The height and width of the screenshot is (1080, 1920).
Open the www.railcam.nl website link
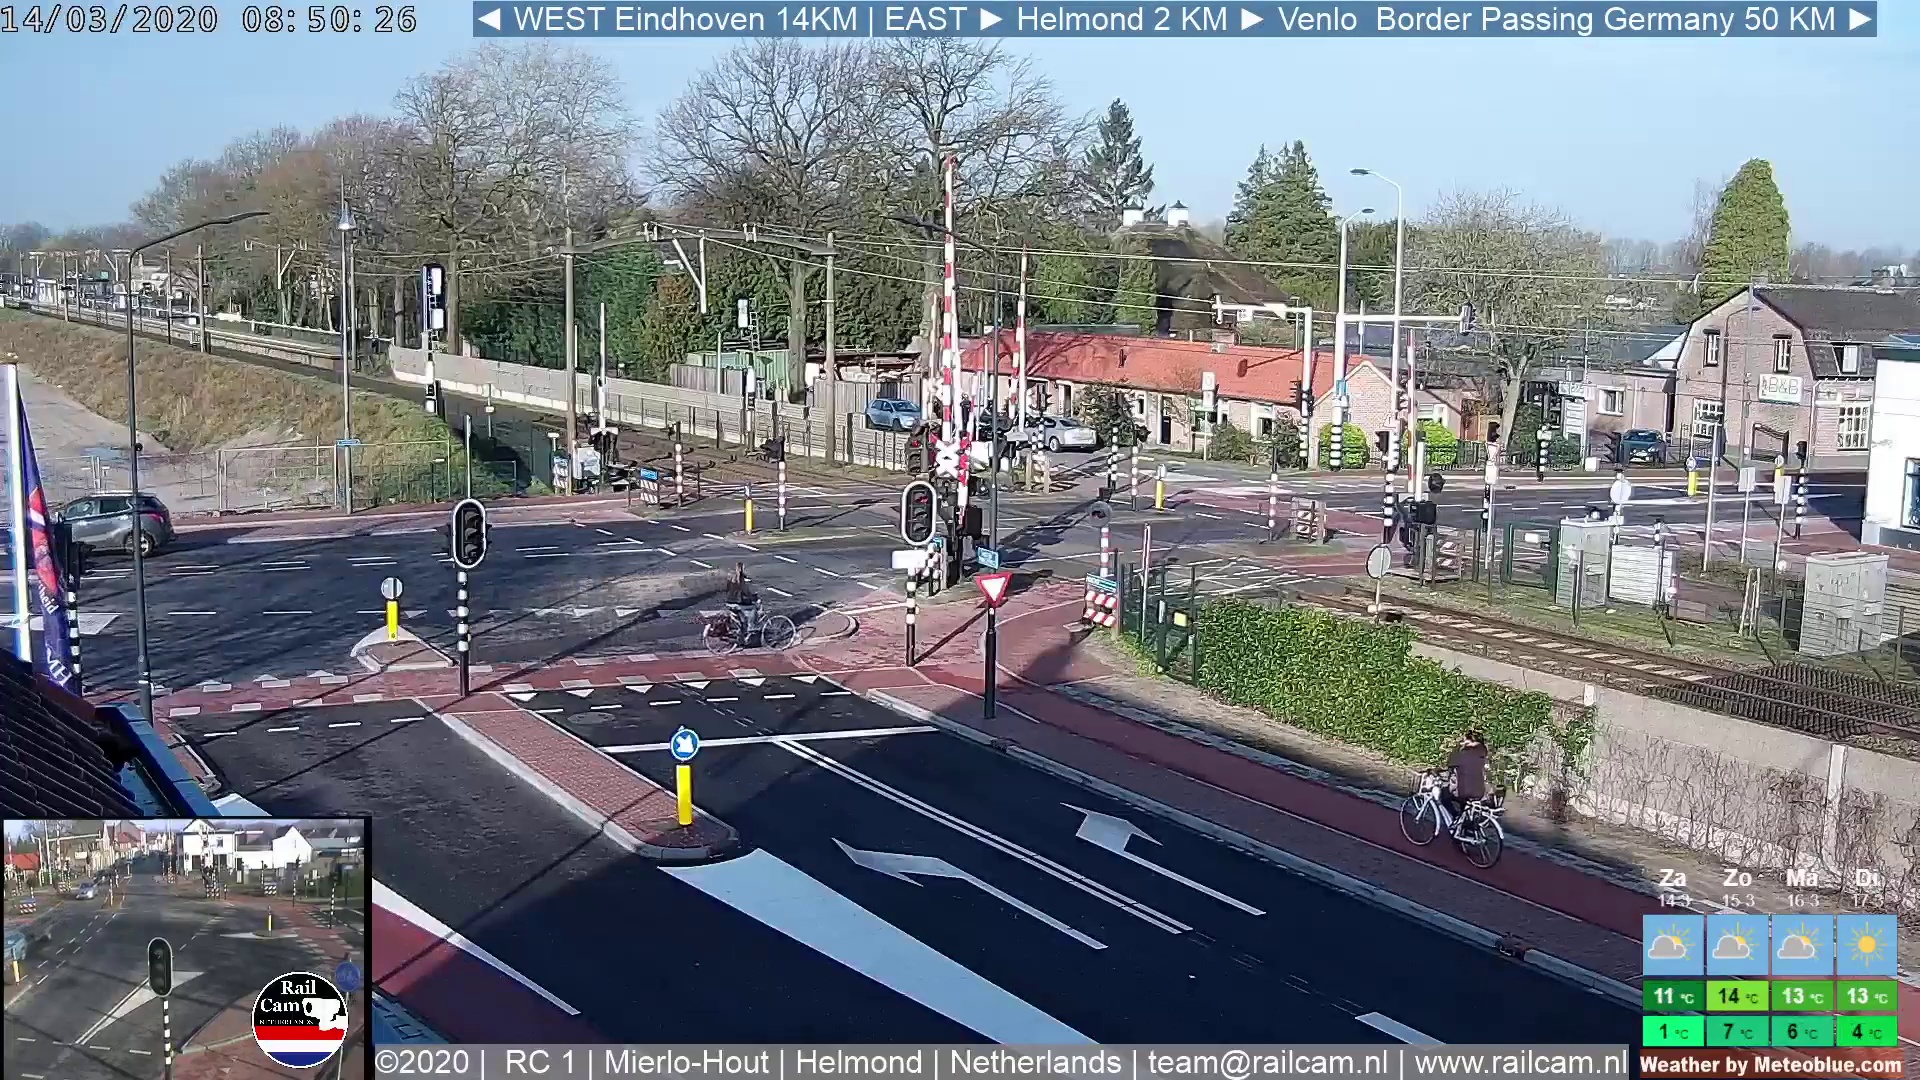tap(1521, 1062)
